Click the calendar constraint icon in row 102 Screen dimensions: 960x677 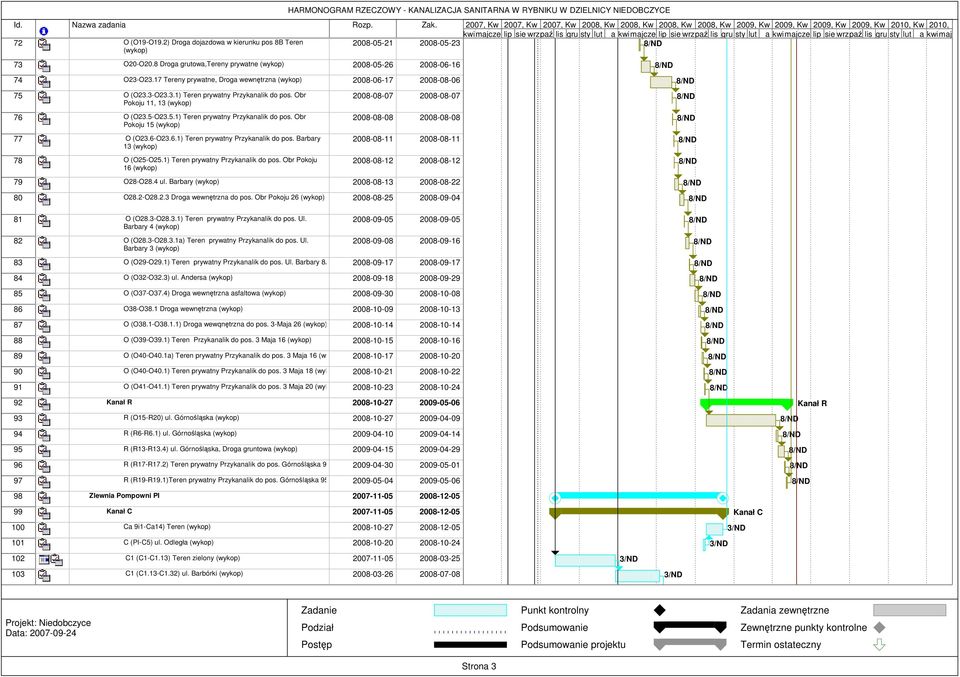(44, 559)
